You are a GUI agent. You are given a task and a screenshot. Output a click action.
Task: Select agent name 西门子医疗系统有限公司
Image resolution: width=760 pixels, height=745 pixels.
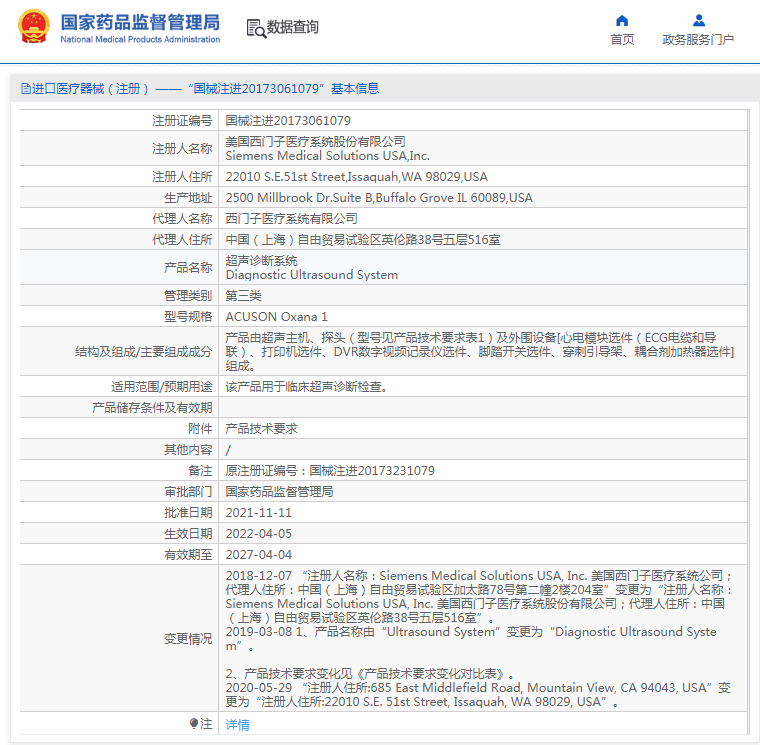tap(291, 219)
